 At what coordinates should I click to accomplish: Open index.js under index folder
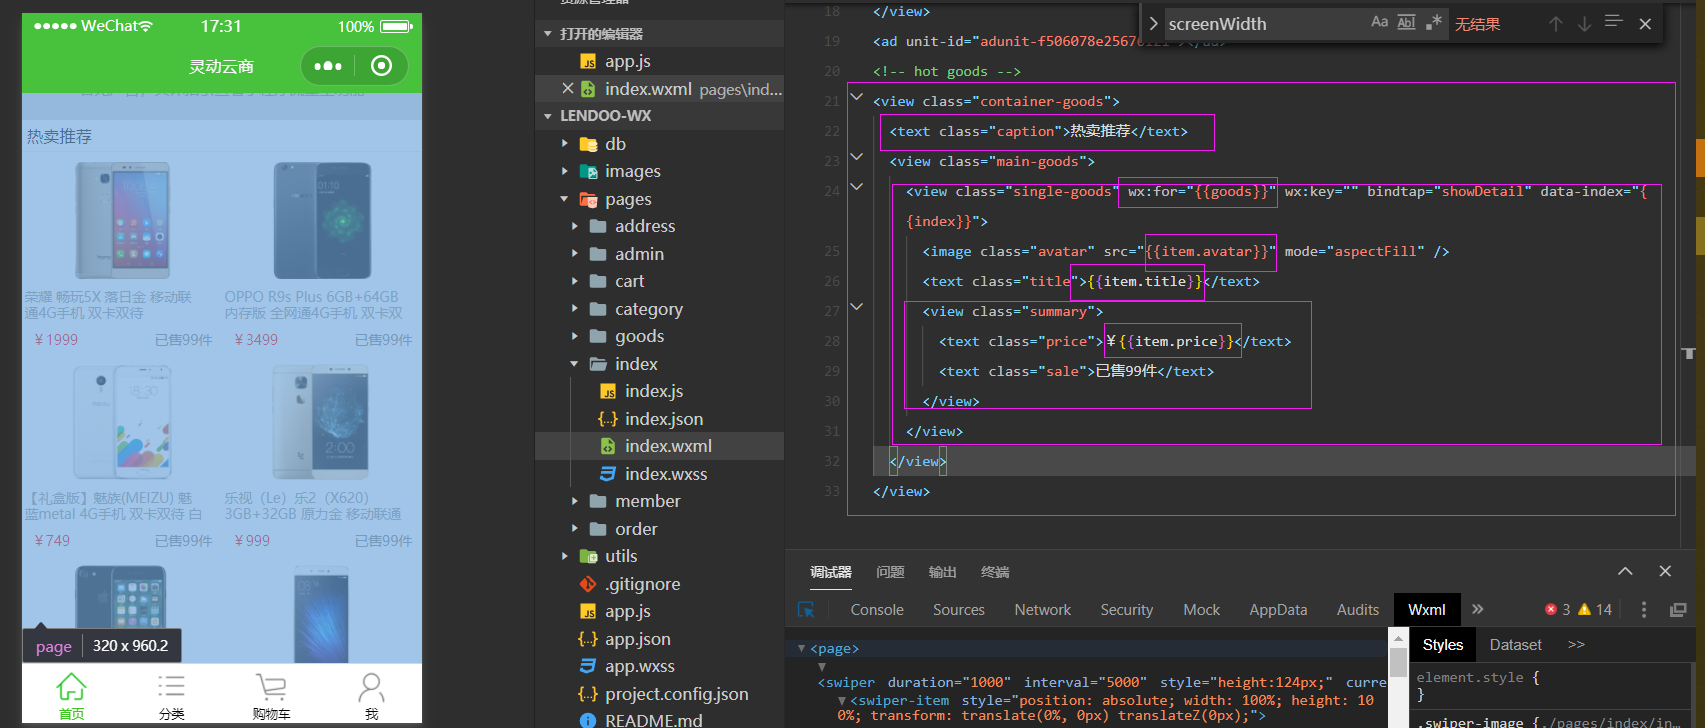click(654, 391)
